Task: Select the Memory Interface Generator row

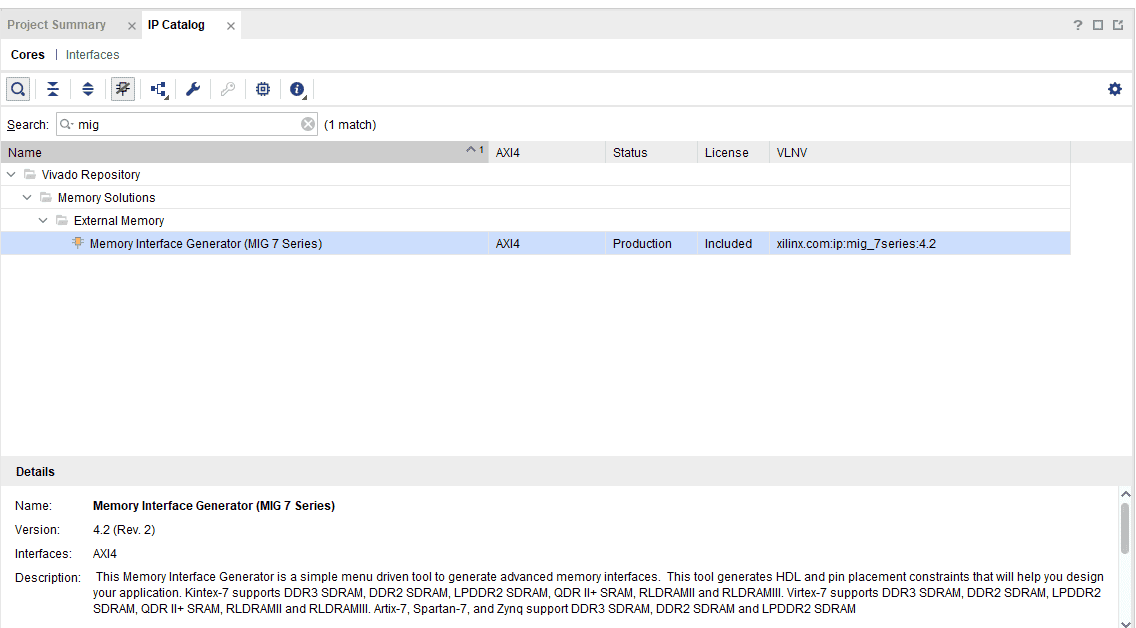Action: click(206, 244)
